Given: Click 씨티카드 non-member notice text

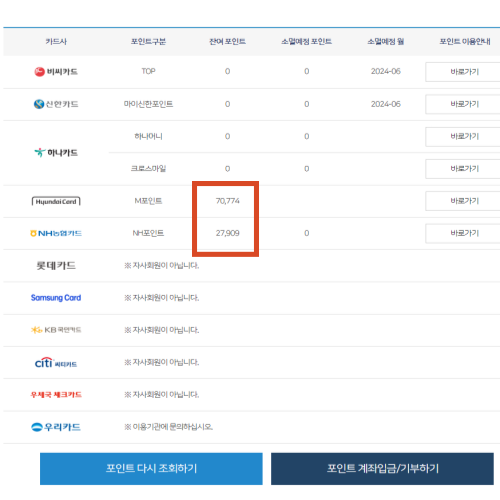Looking at the screenshot, I should click(x=162, y=362).
